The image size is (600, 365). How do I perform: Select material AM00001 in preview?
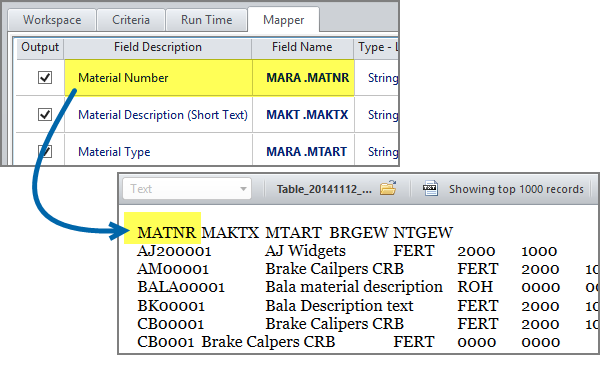(173, 269)
